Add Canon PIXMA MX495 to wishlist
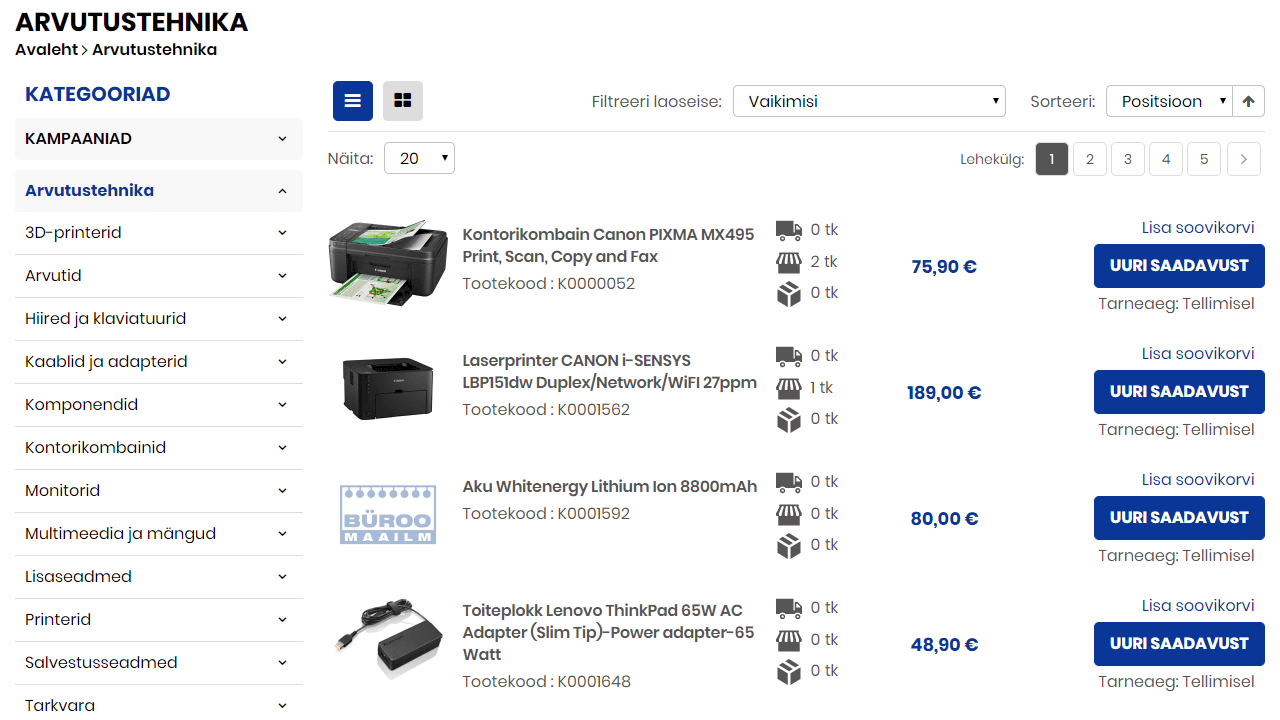The height and width of the screenshot is (720, 1280). [x=1198, y=228]
